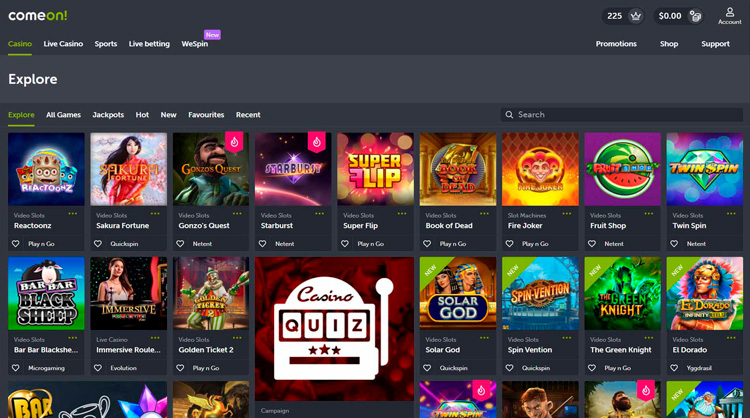750x418 pixels.
Task: Open the Promotions link
Action: click(616, 44)
